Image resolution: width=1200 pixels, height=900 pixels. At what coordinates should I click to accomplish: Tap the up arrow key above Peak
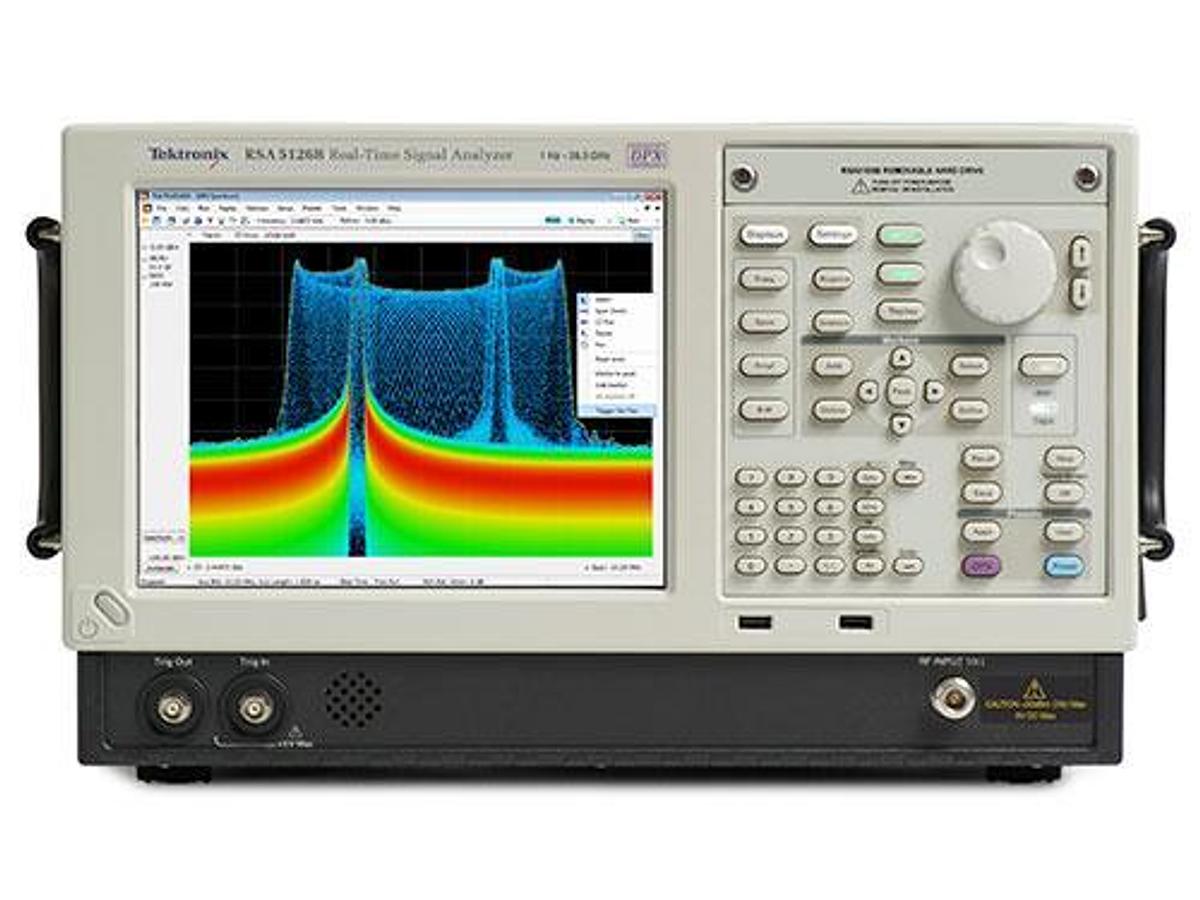click(x=901, y=357)
